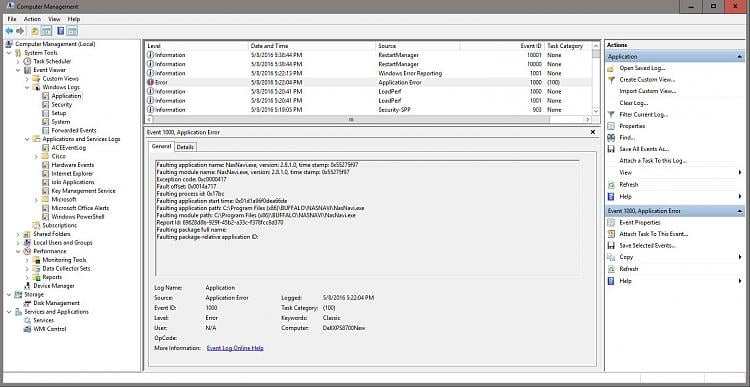750x387 pixels.
Task: Click the Save Selected Events disk icon
Action: (x=611, y=245)
